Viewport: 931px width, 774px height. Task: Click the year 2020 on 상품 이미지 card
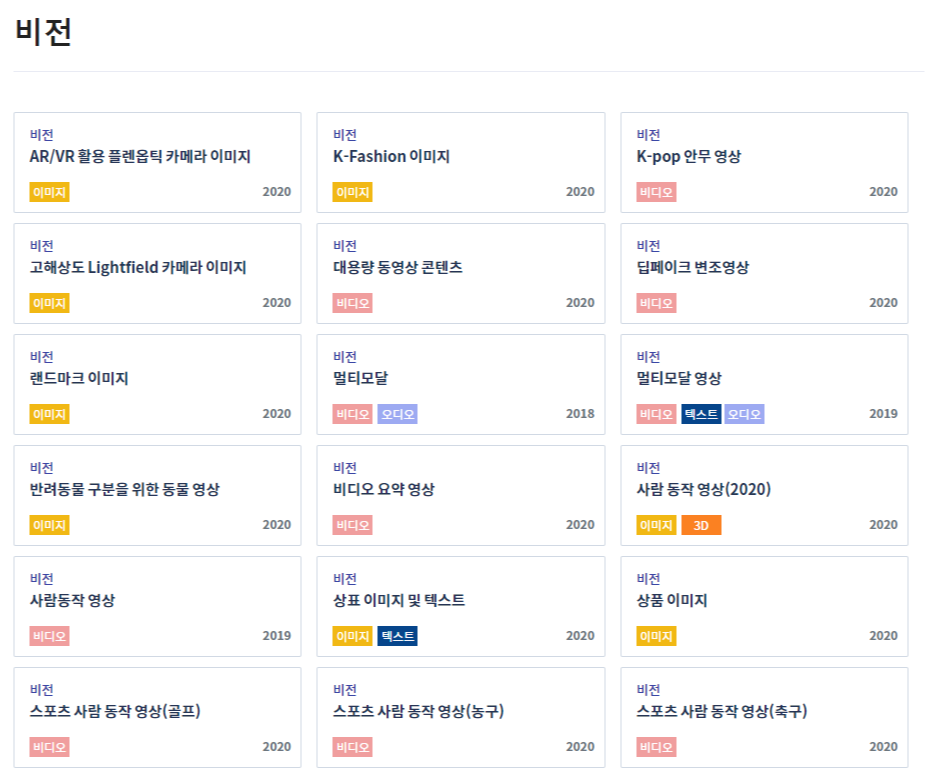[x=884, y=636]
